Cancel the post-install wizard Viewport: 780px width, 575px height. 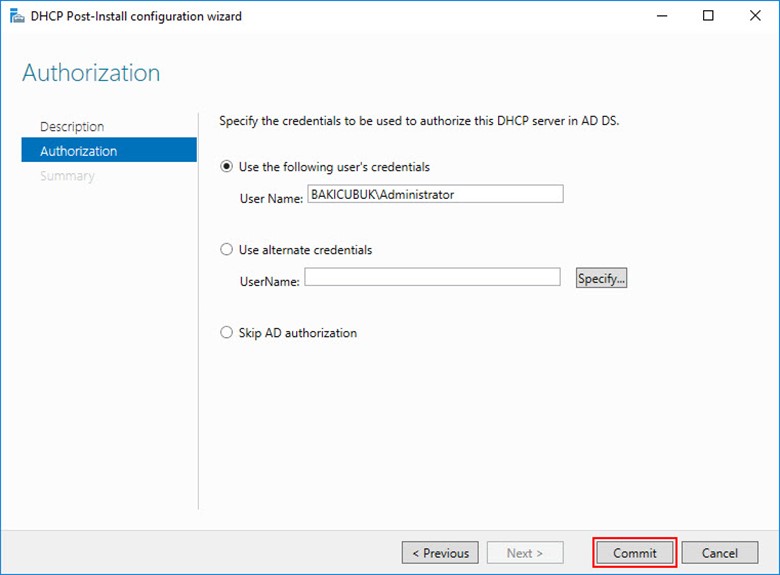point(720,553)
